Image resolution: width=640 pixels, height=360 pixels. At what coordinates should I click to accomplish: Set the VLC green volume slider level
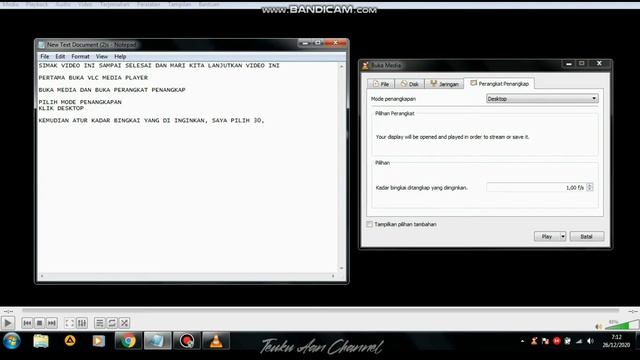point(622,325)
